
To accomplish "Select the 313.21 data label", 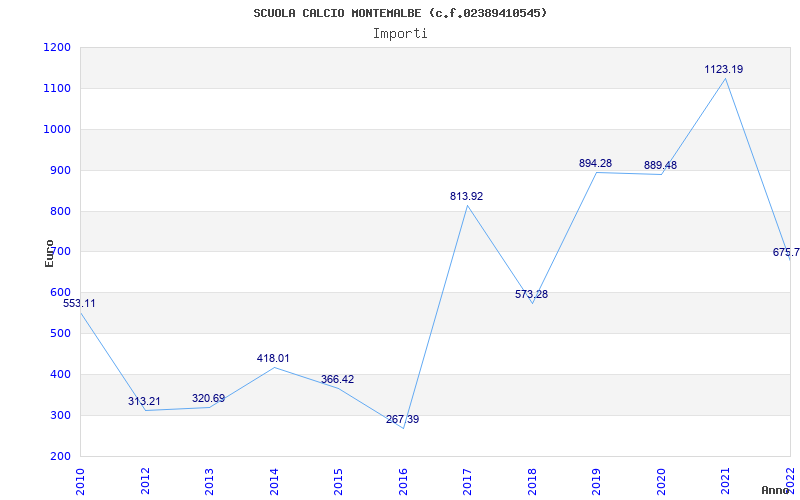I will (144, 402).
